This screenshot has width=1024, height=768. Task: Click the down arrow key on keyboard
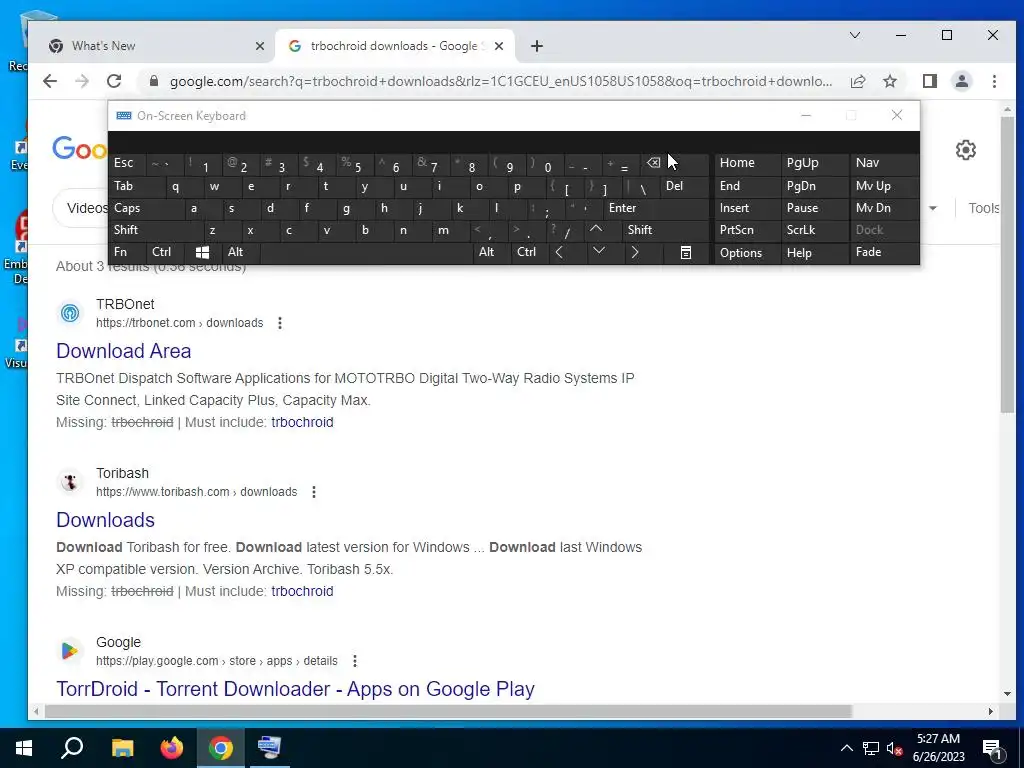(598, 251)
